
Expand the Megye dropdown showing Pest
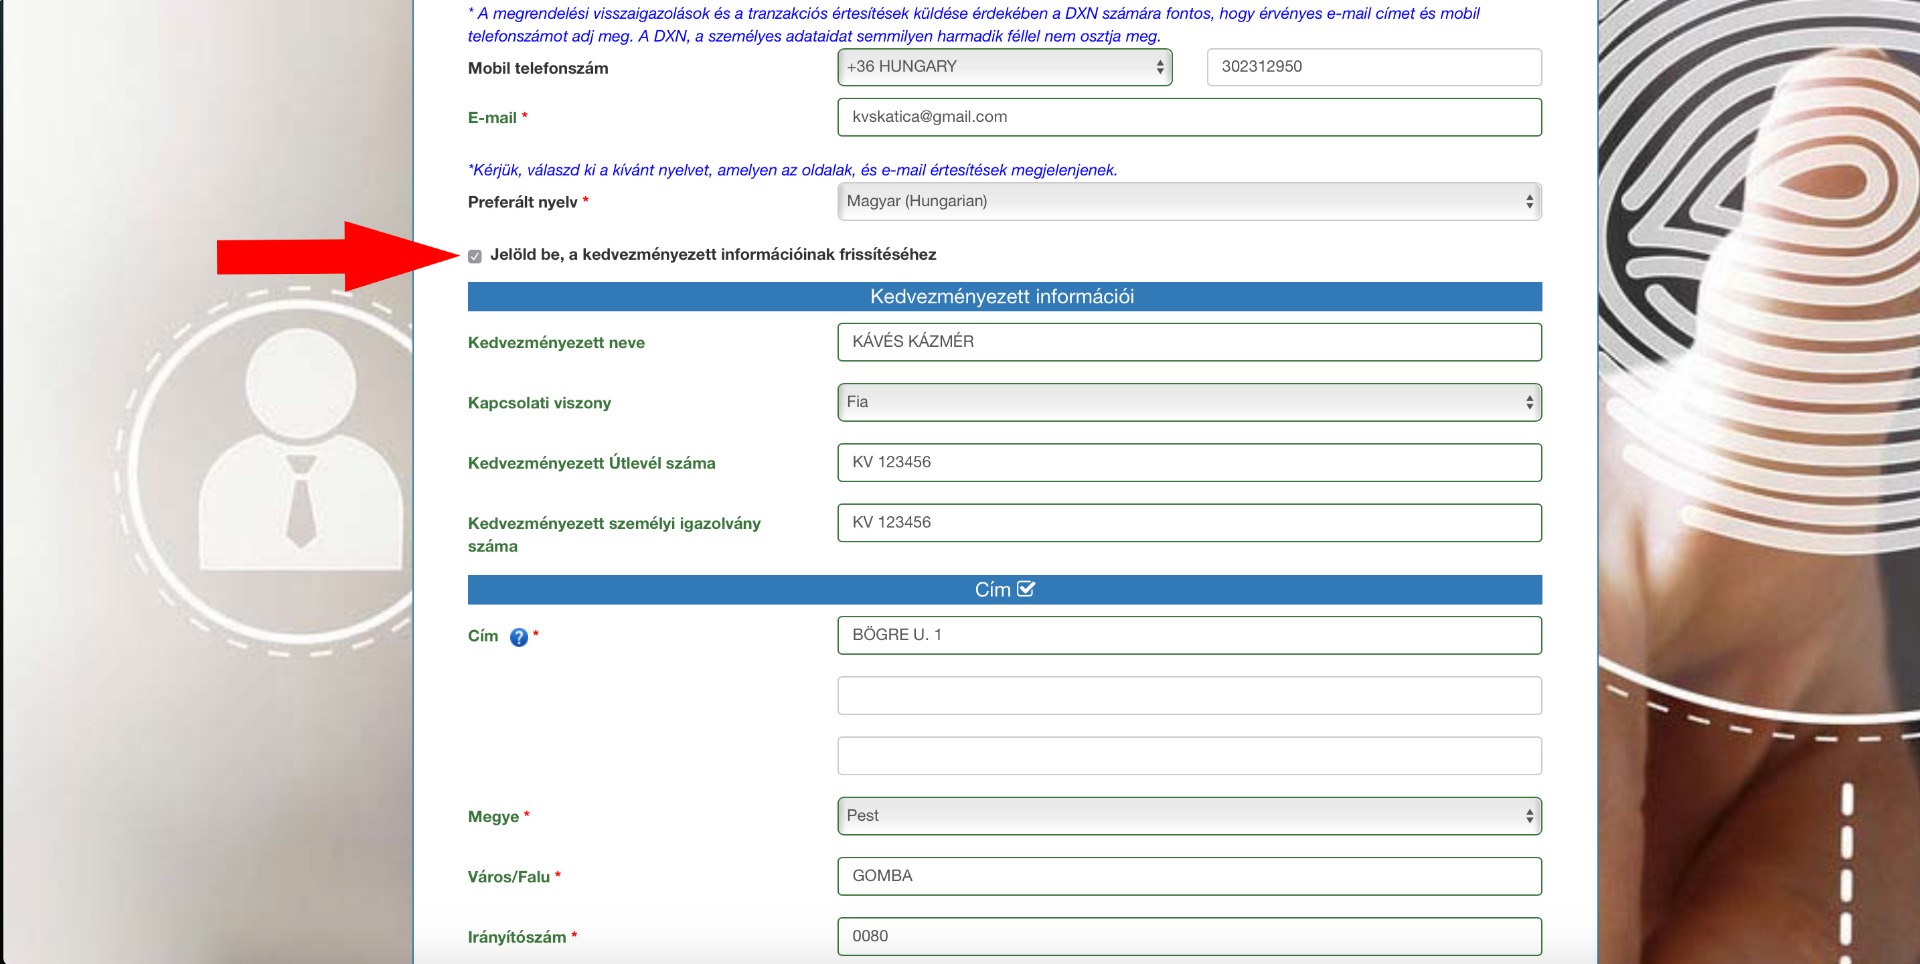[1188, 816]
